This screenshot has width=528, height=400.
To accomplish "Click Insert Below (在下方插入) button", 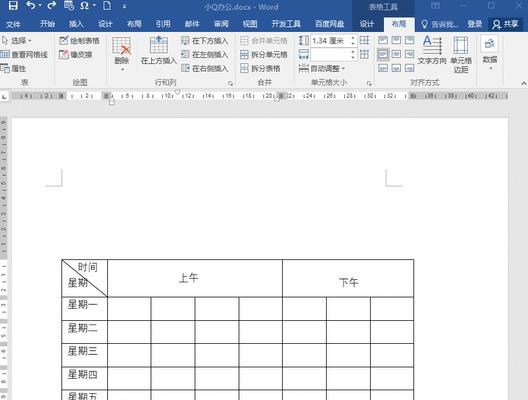I will click(x=204, y=41).
